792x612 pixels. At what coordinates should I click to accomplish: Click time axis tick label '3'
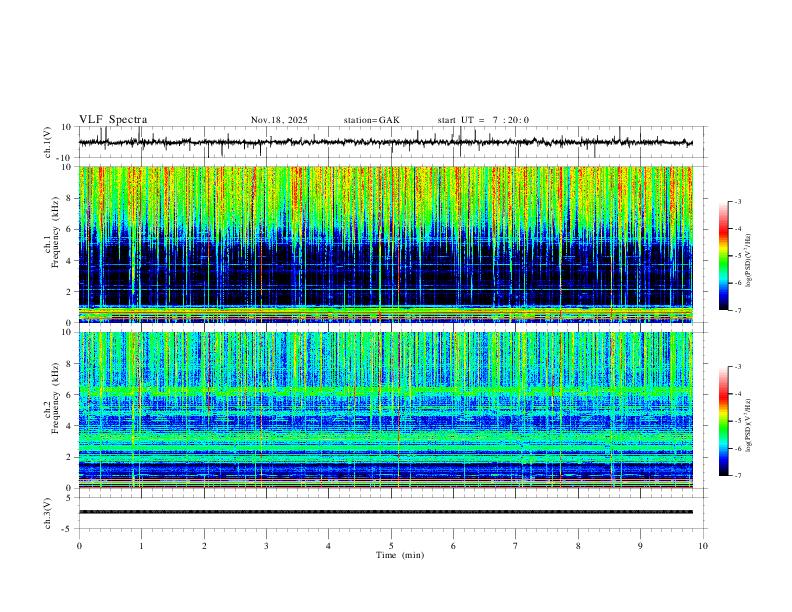[266, 546]
